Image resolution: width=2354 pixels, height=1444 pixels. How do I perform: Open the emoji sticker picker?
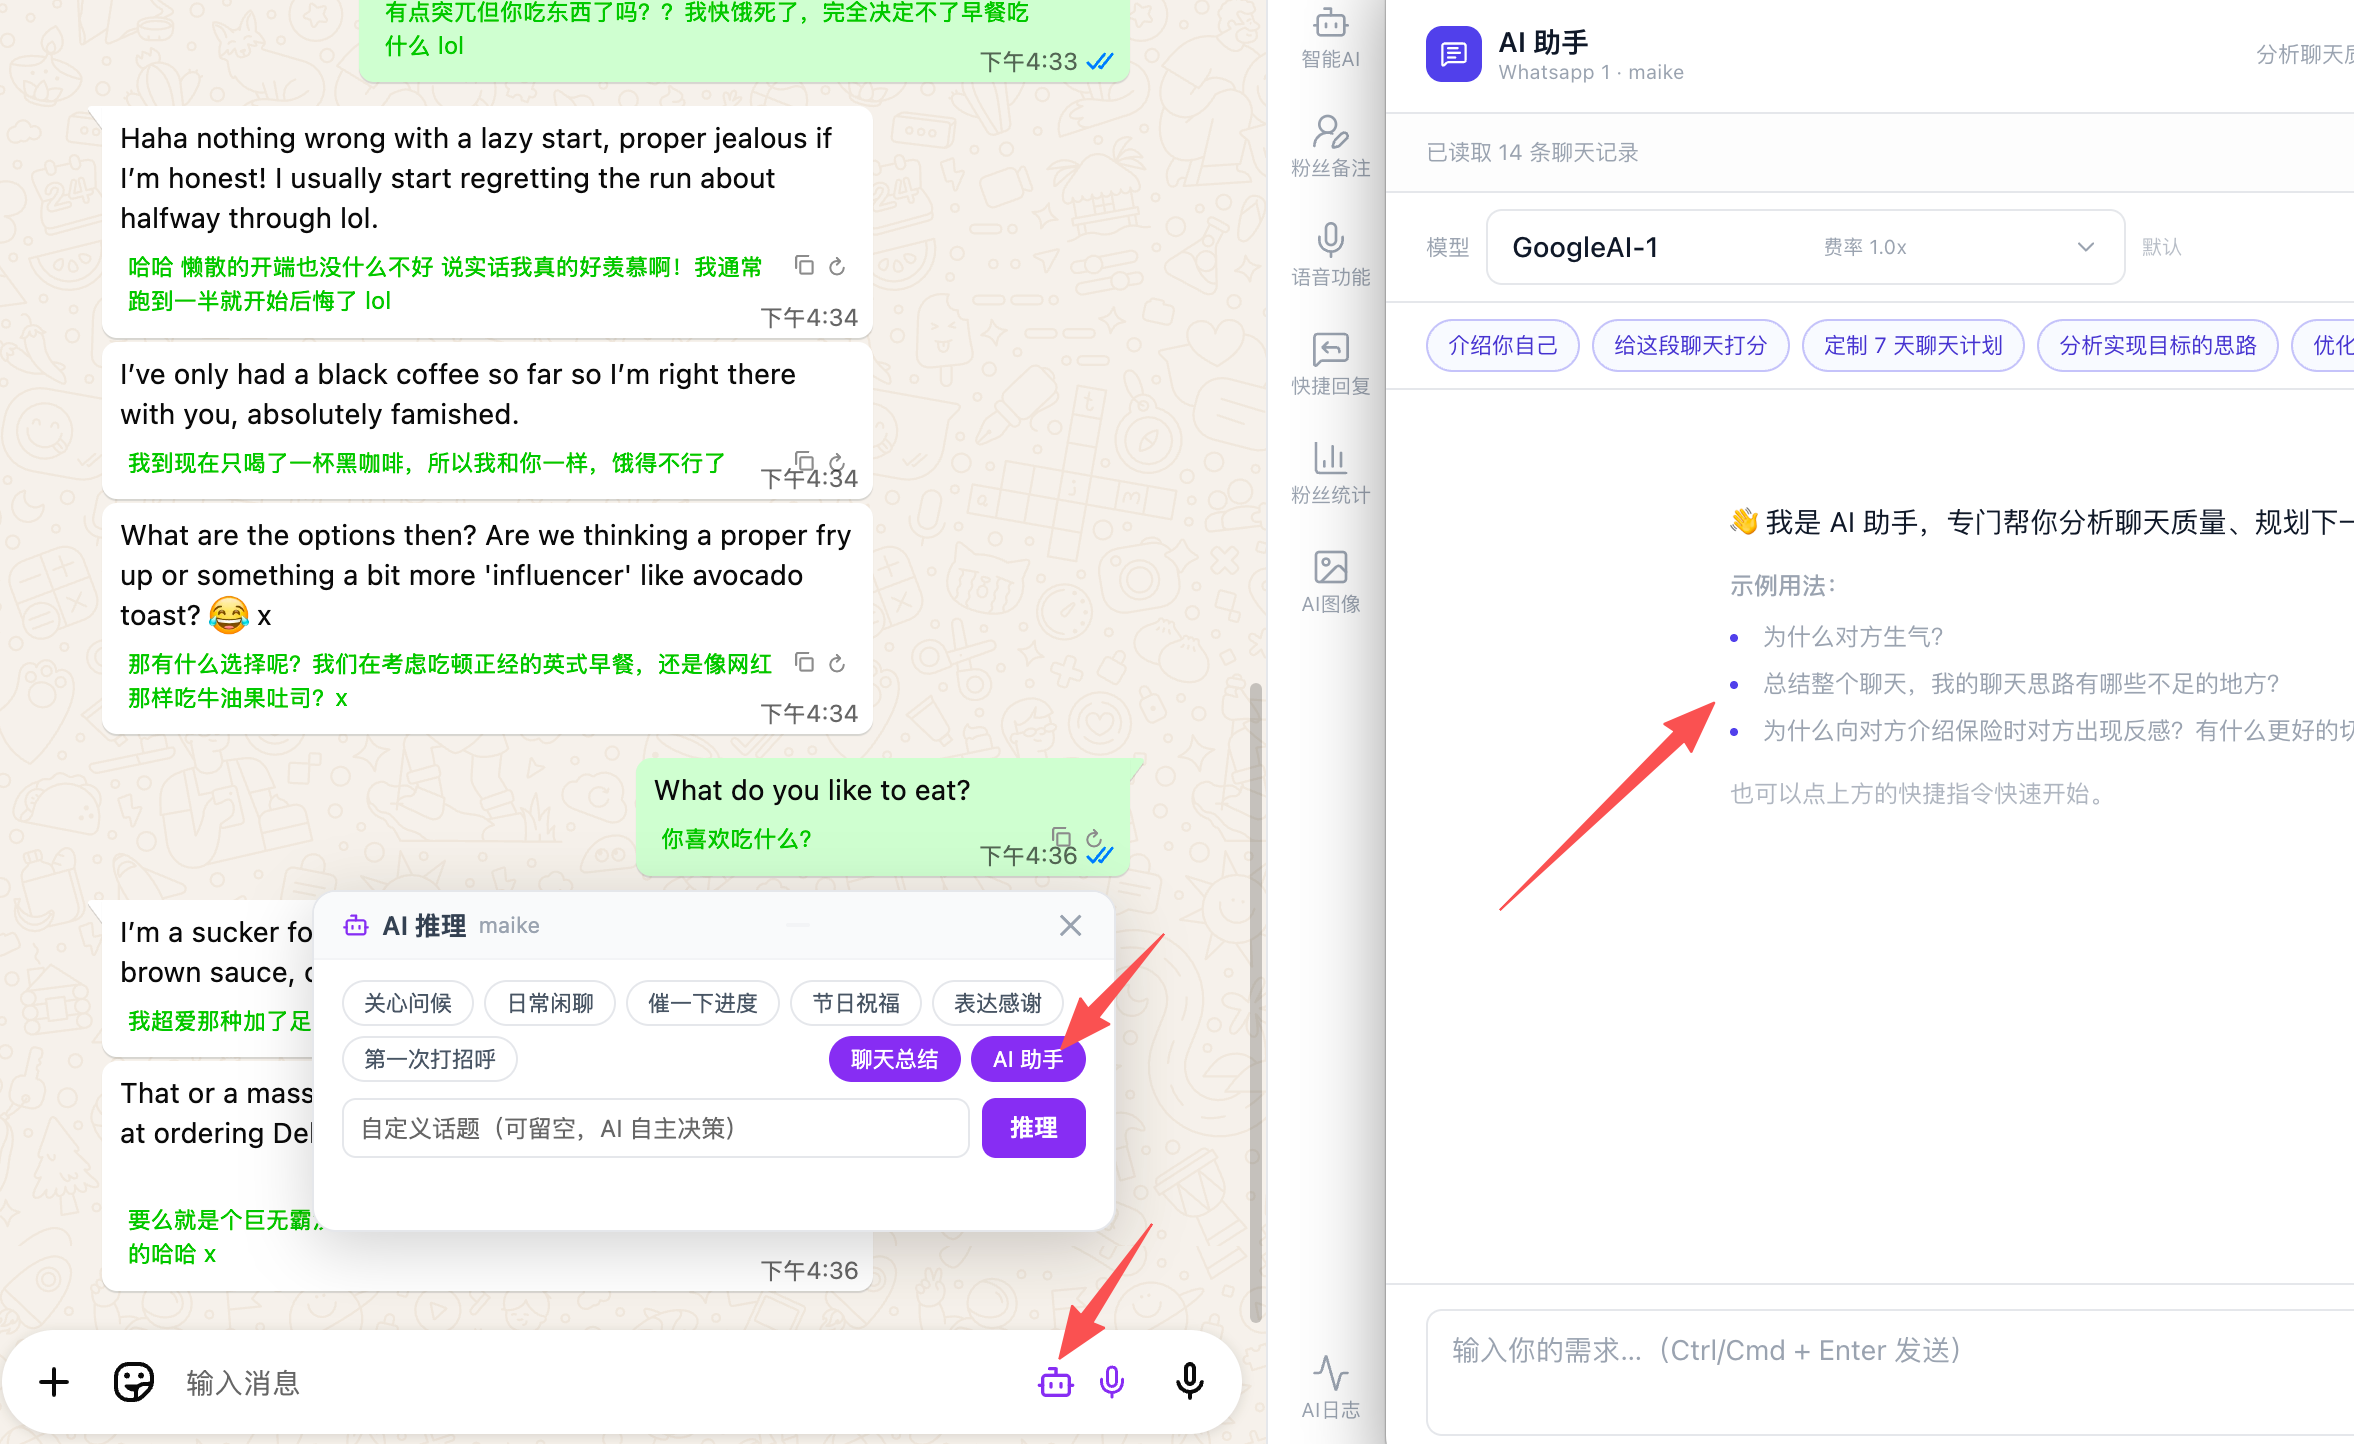[133, 1382]
